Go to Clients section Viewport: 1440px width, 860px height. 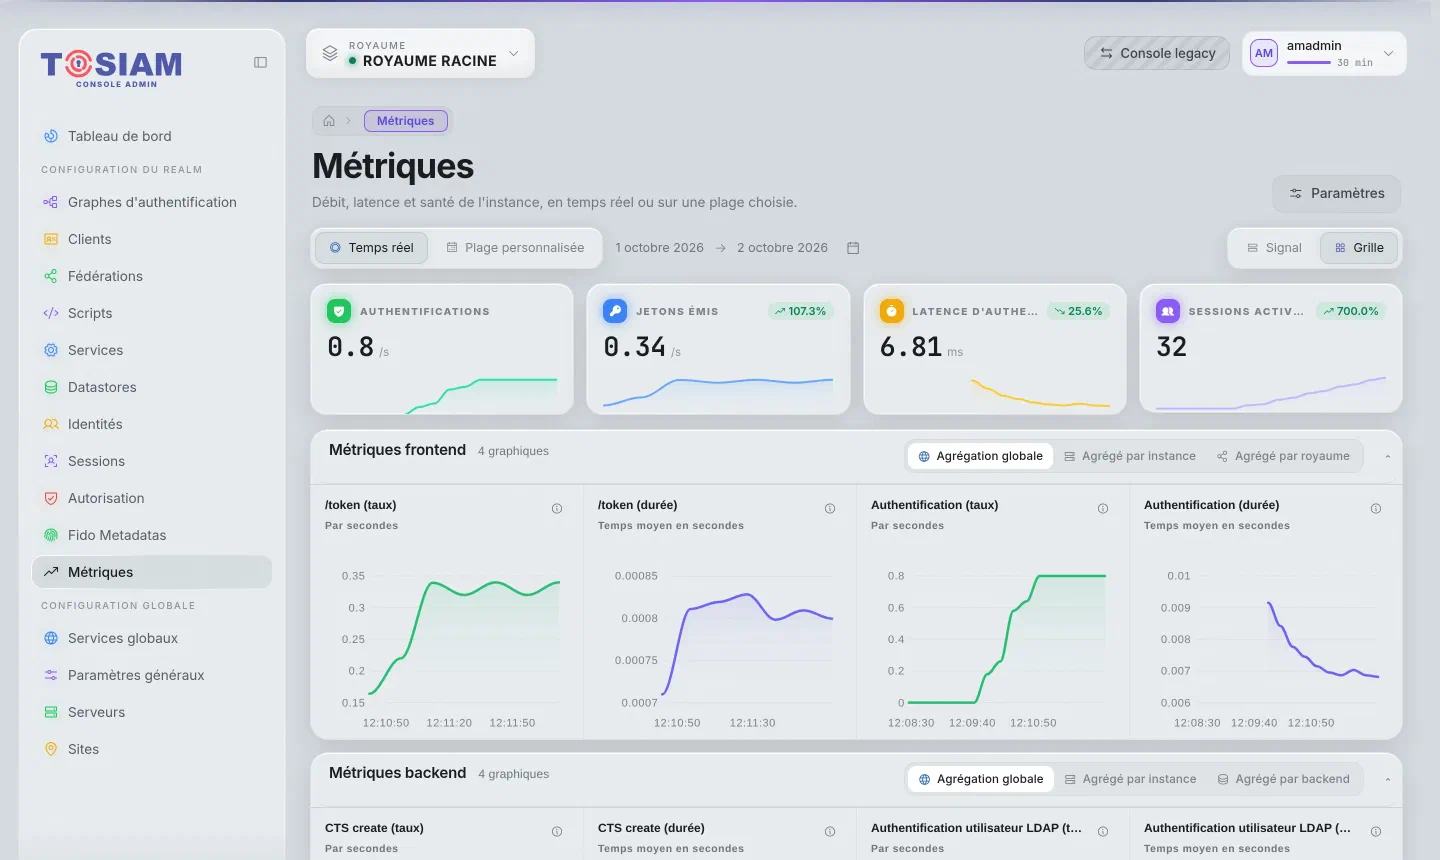152,239
